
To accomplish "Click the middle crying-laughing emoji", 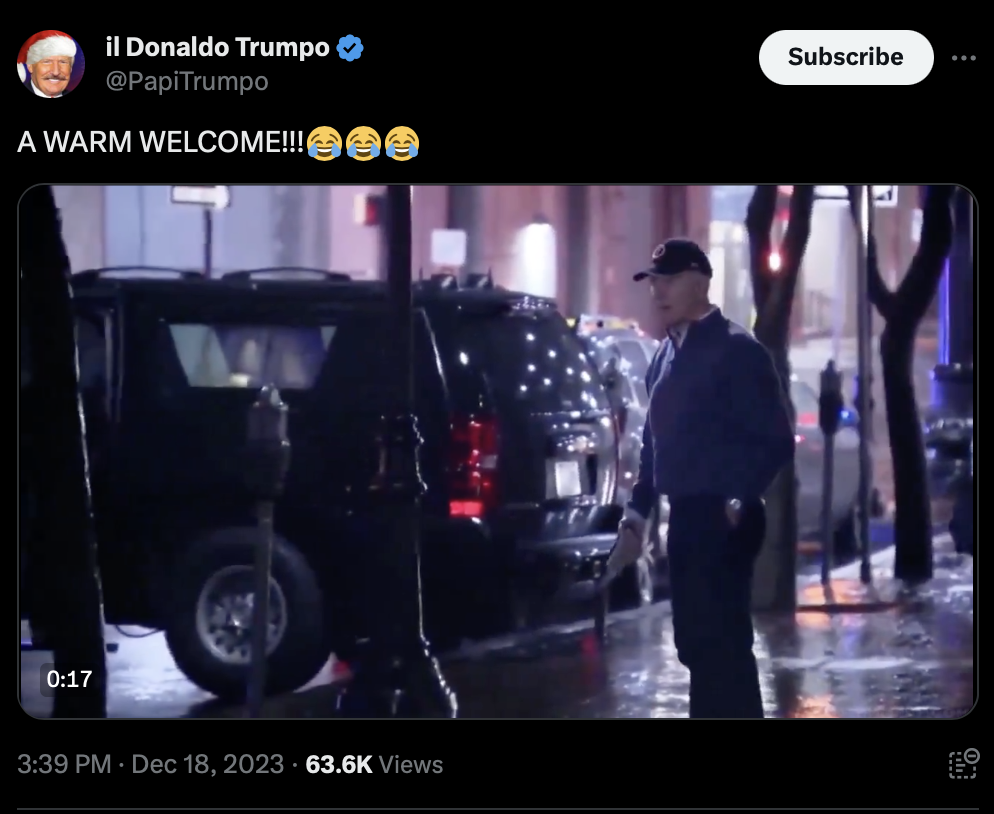I will click(x=363, y=143).
